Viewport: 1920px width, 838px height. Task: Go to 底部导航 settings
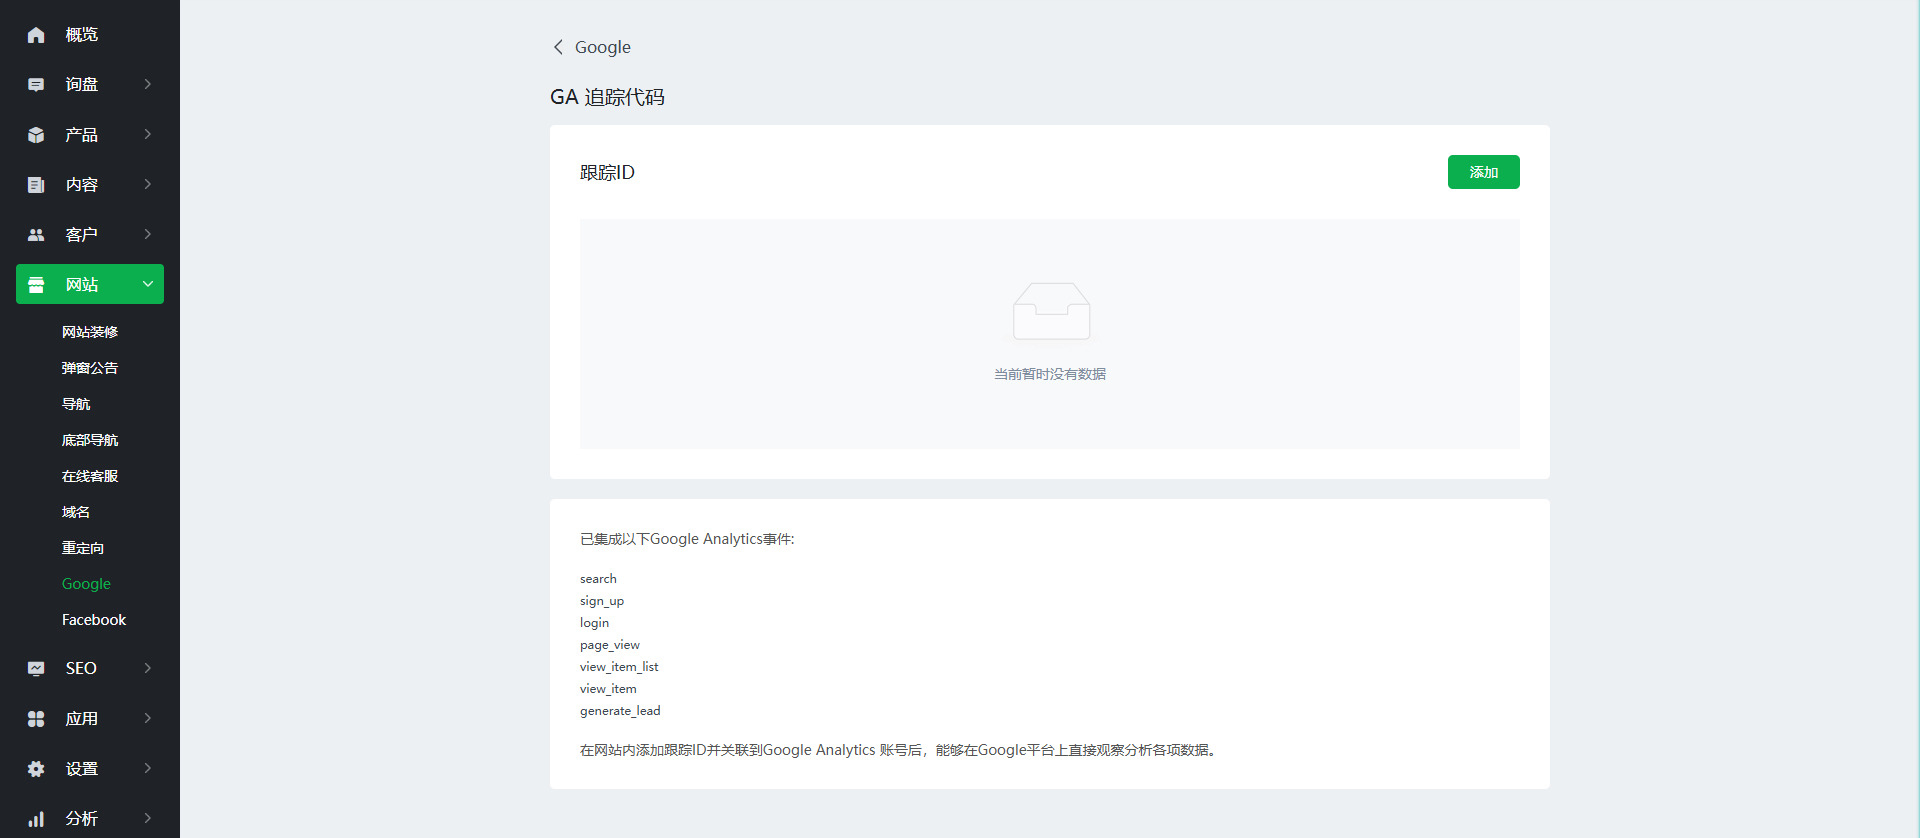coord(90,440)
